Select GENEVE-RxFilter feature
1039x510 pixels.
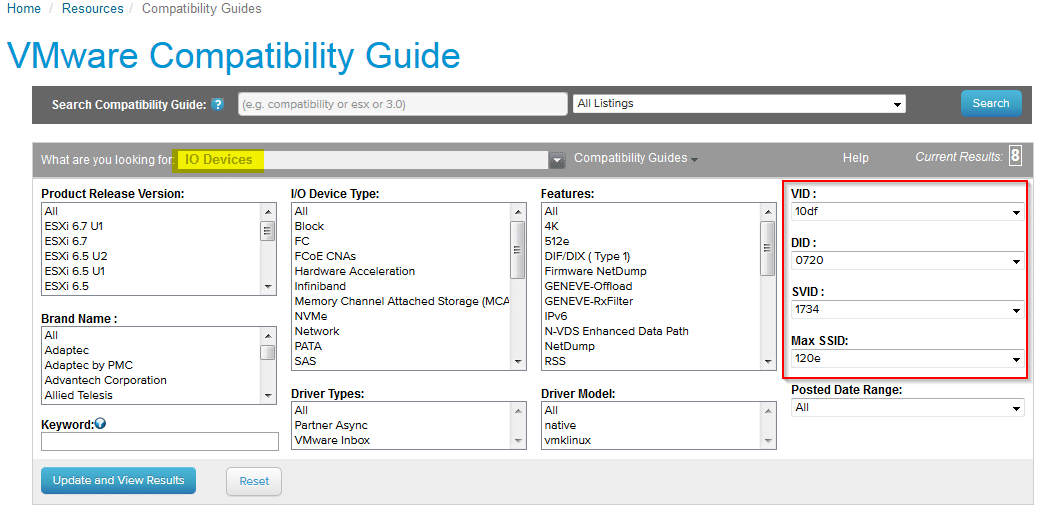[588, 301]
